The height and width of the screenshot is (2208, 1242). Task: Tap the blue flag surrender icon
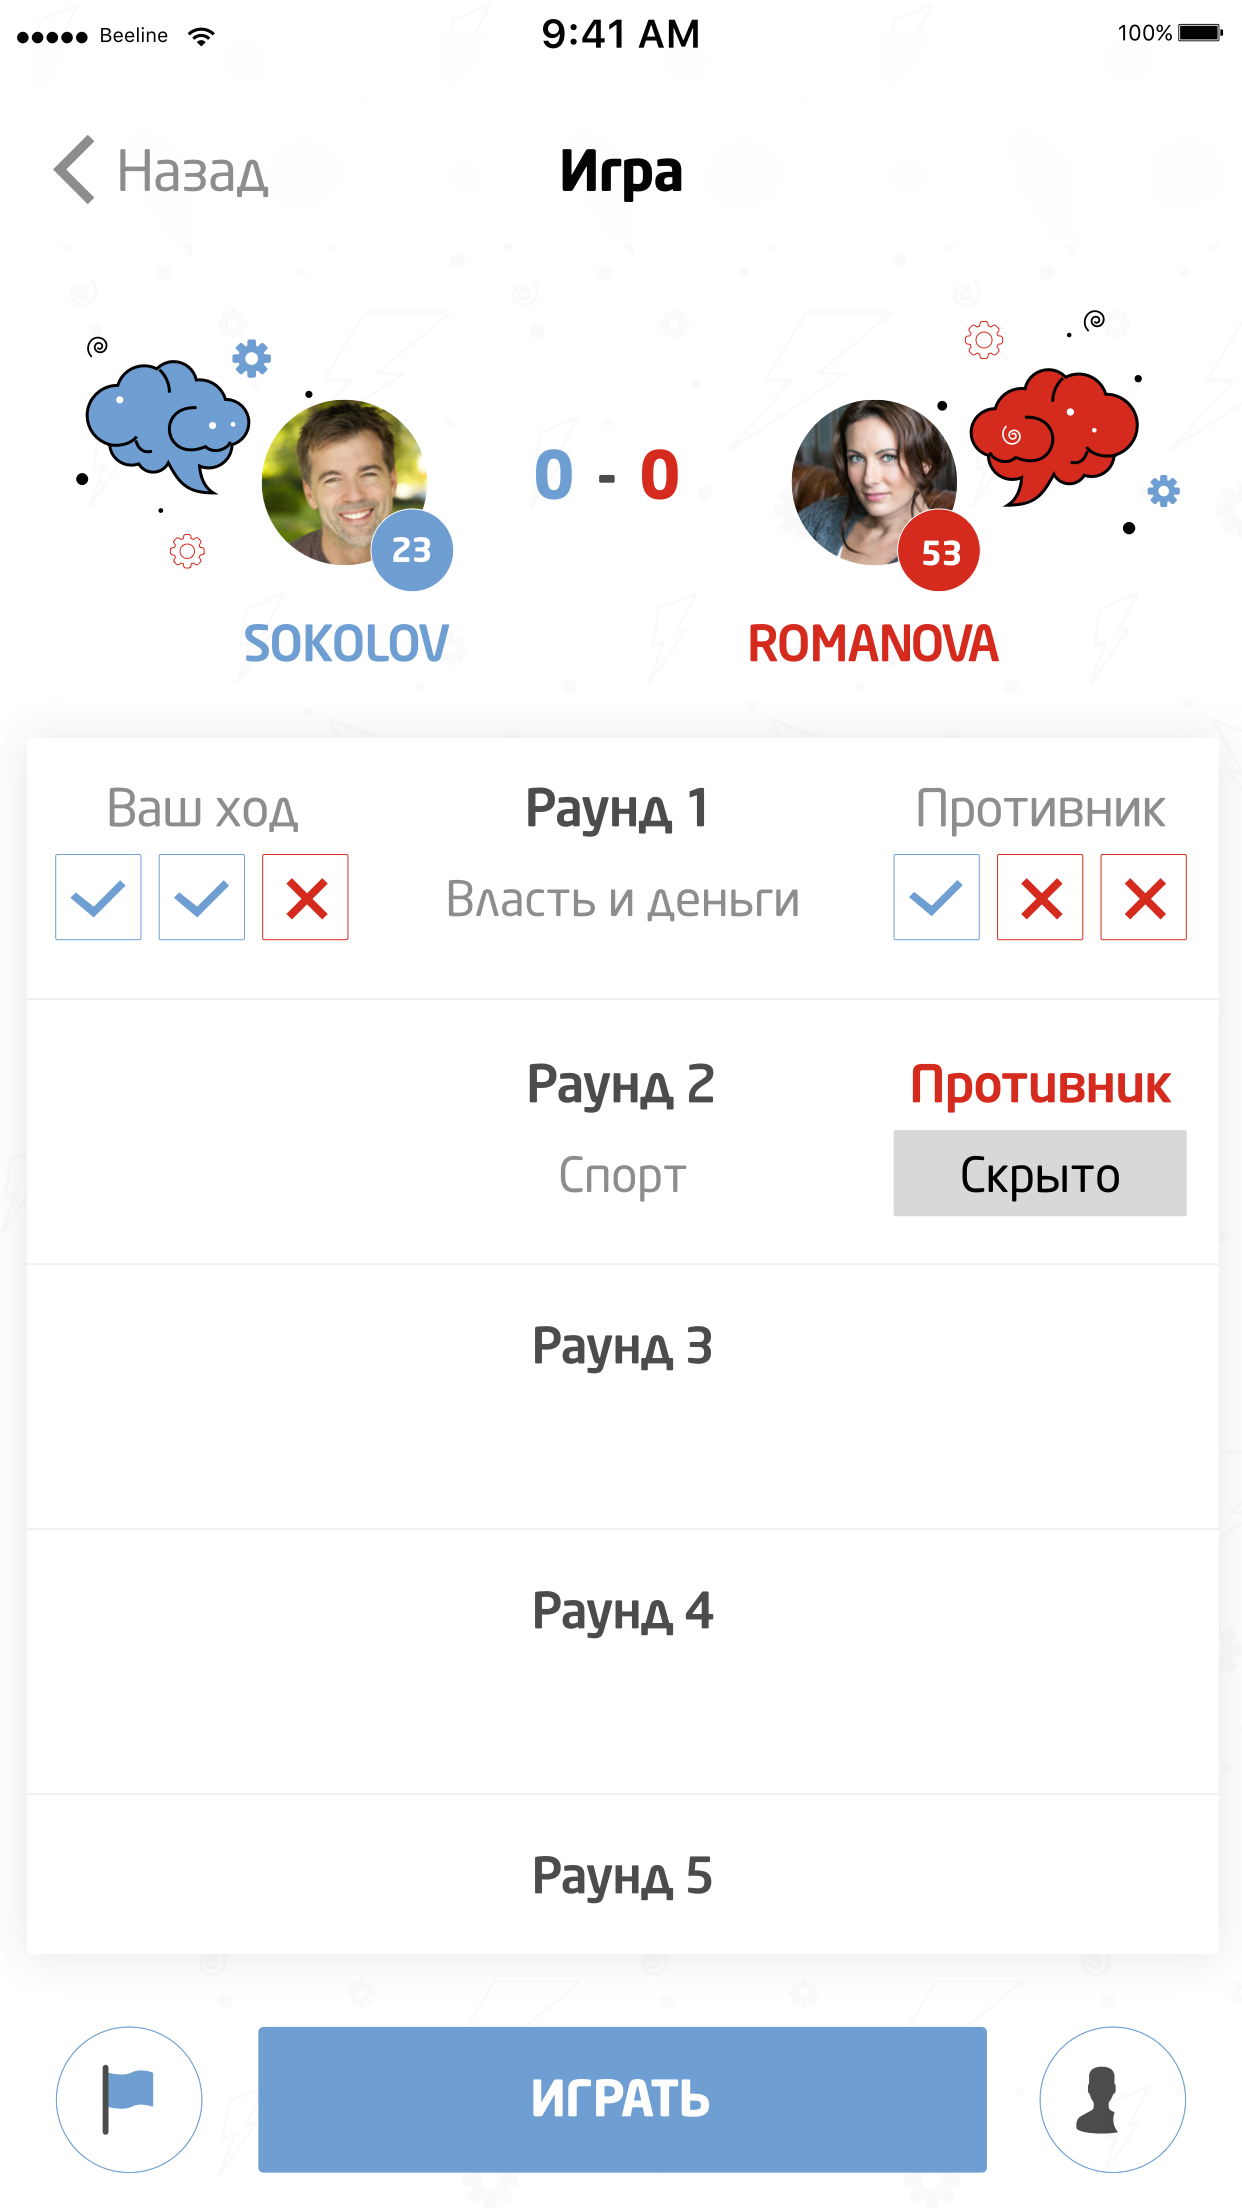click(129, 2099)
